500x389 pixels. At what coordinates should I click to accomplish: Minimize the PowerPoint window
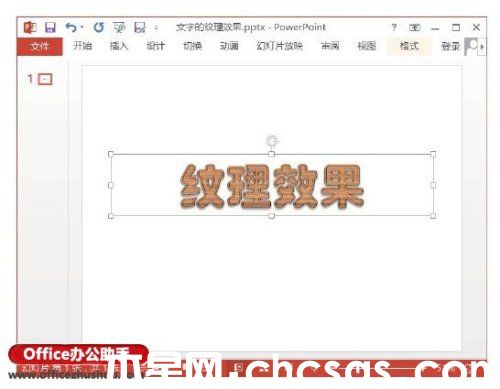(435, 29)
